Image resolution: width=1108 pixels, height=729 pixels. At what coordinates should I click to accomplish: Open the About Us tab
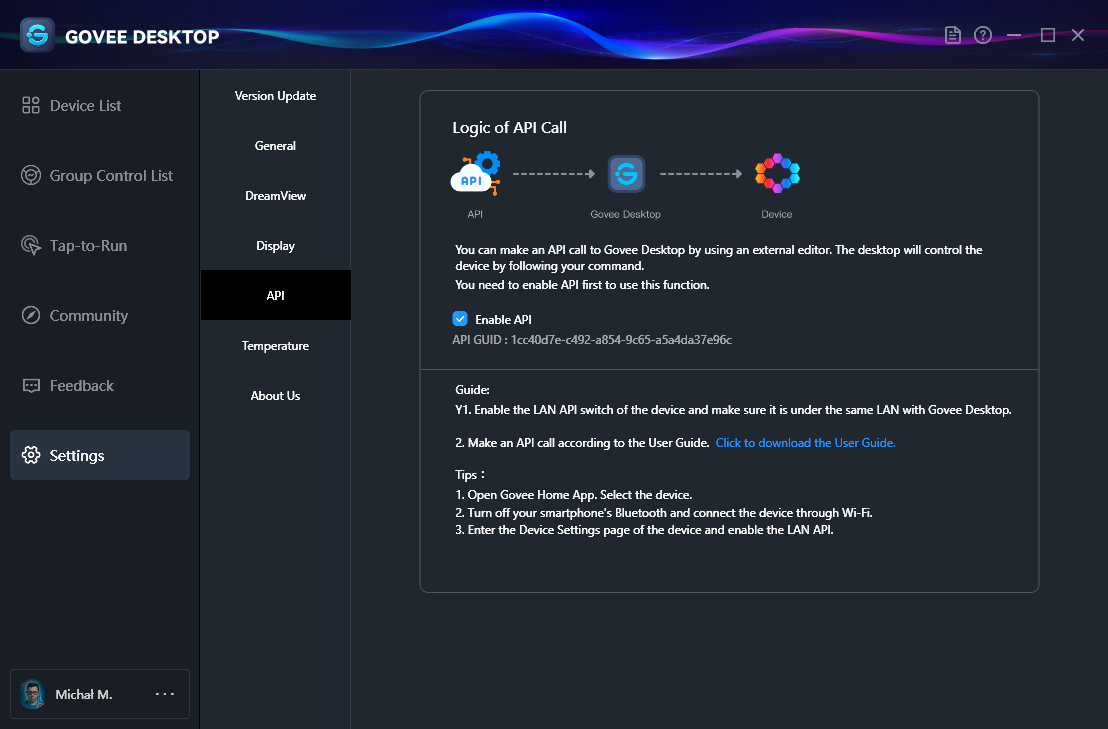coord(276,396)
